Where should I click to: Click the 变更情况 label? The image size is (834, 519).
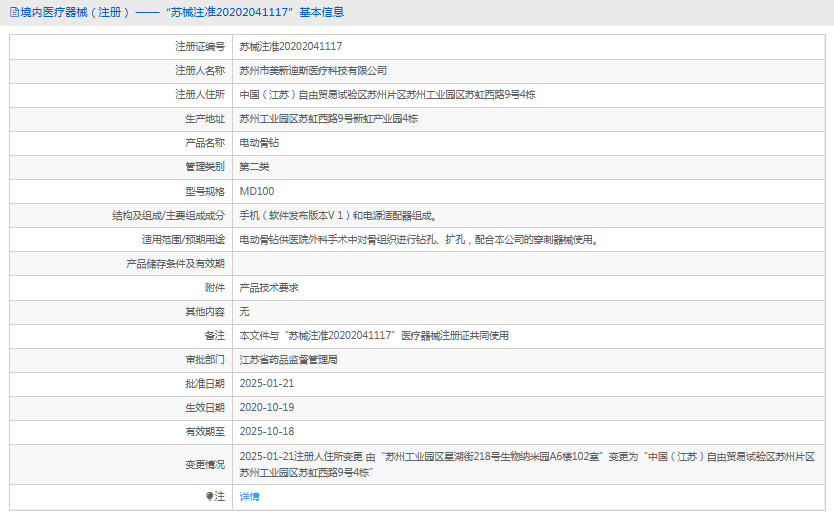tap(205, 464)
